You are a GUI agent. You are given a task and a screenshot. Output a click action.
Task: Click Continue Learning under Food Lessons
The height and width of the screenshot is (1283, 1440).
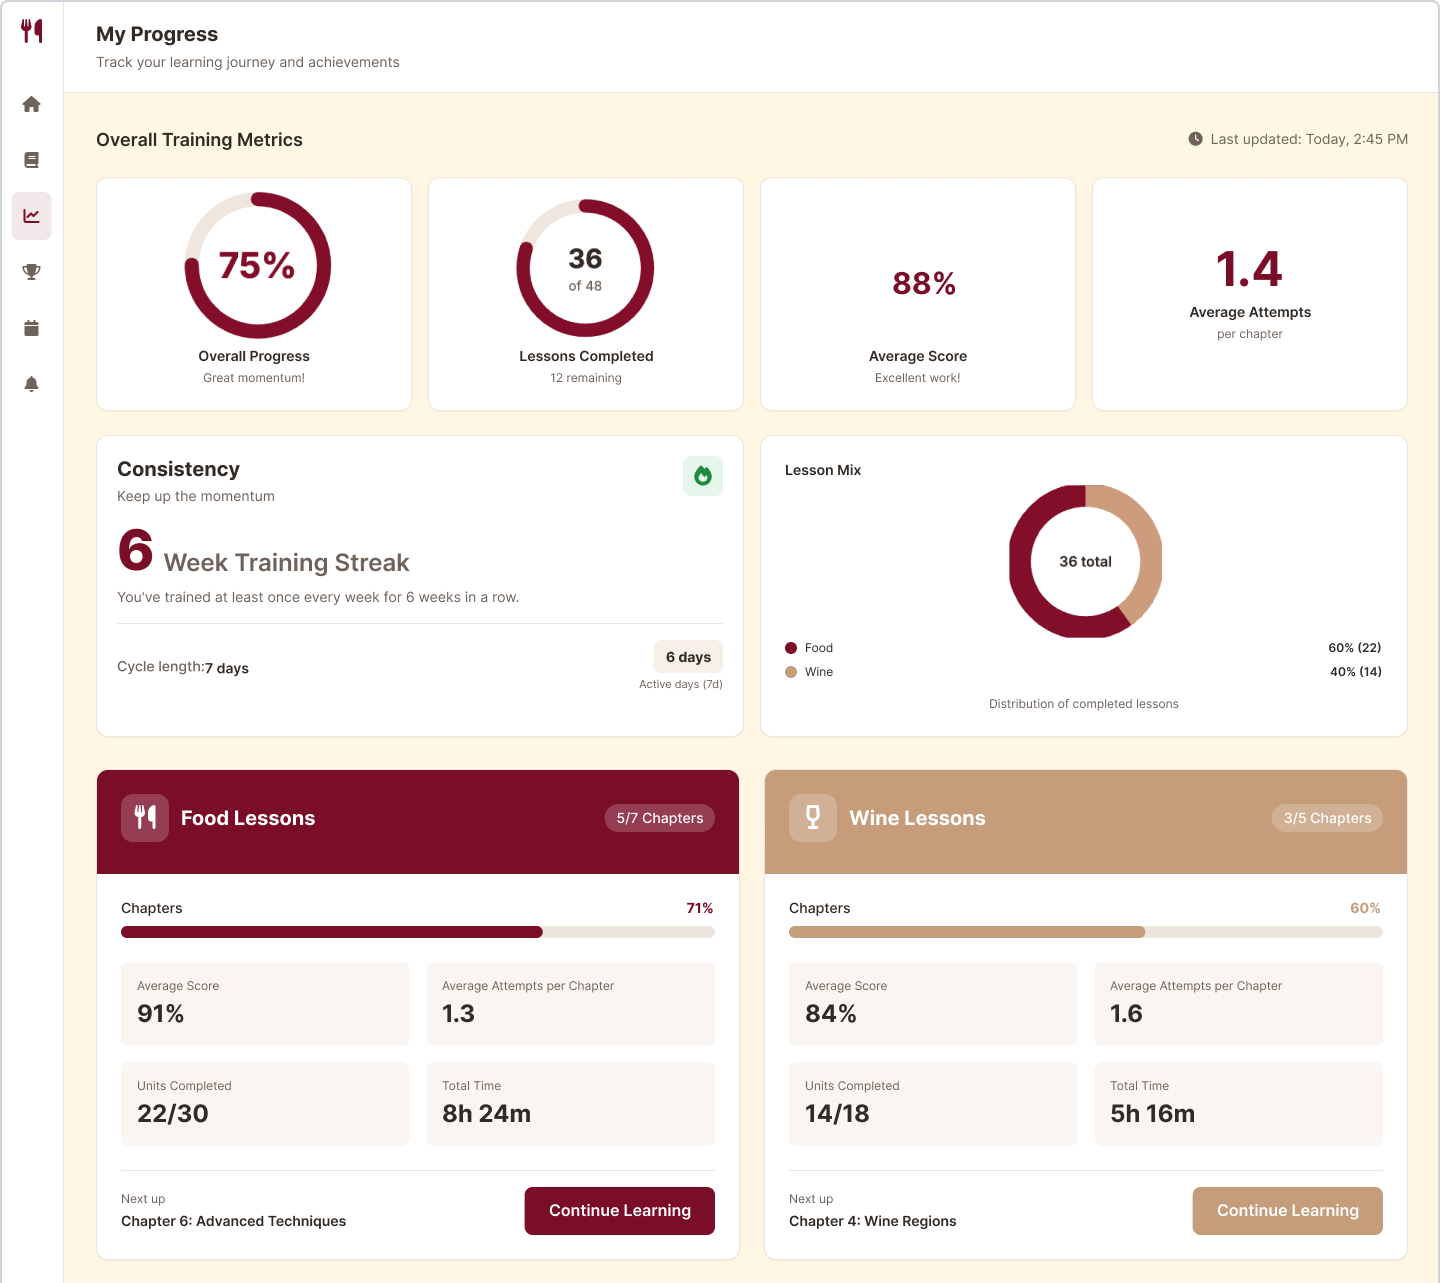tap(619, 1210)
